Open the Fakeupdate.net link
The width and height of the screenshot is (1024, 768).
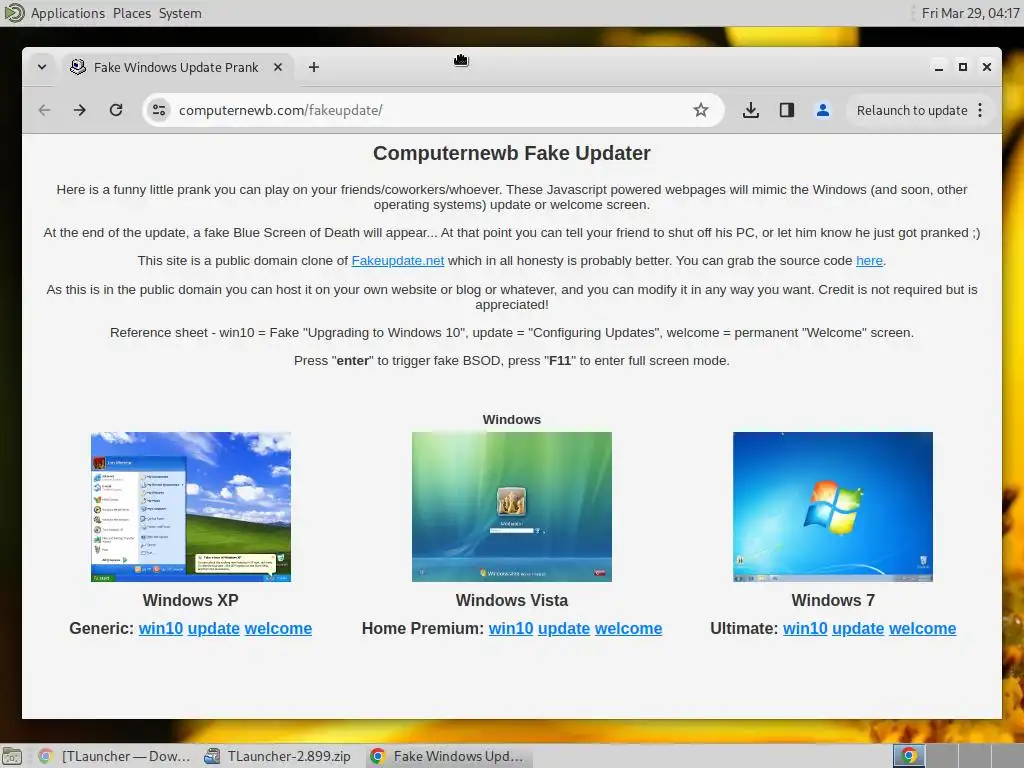(x=398, y=261)
